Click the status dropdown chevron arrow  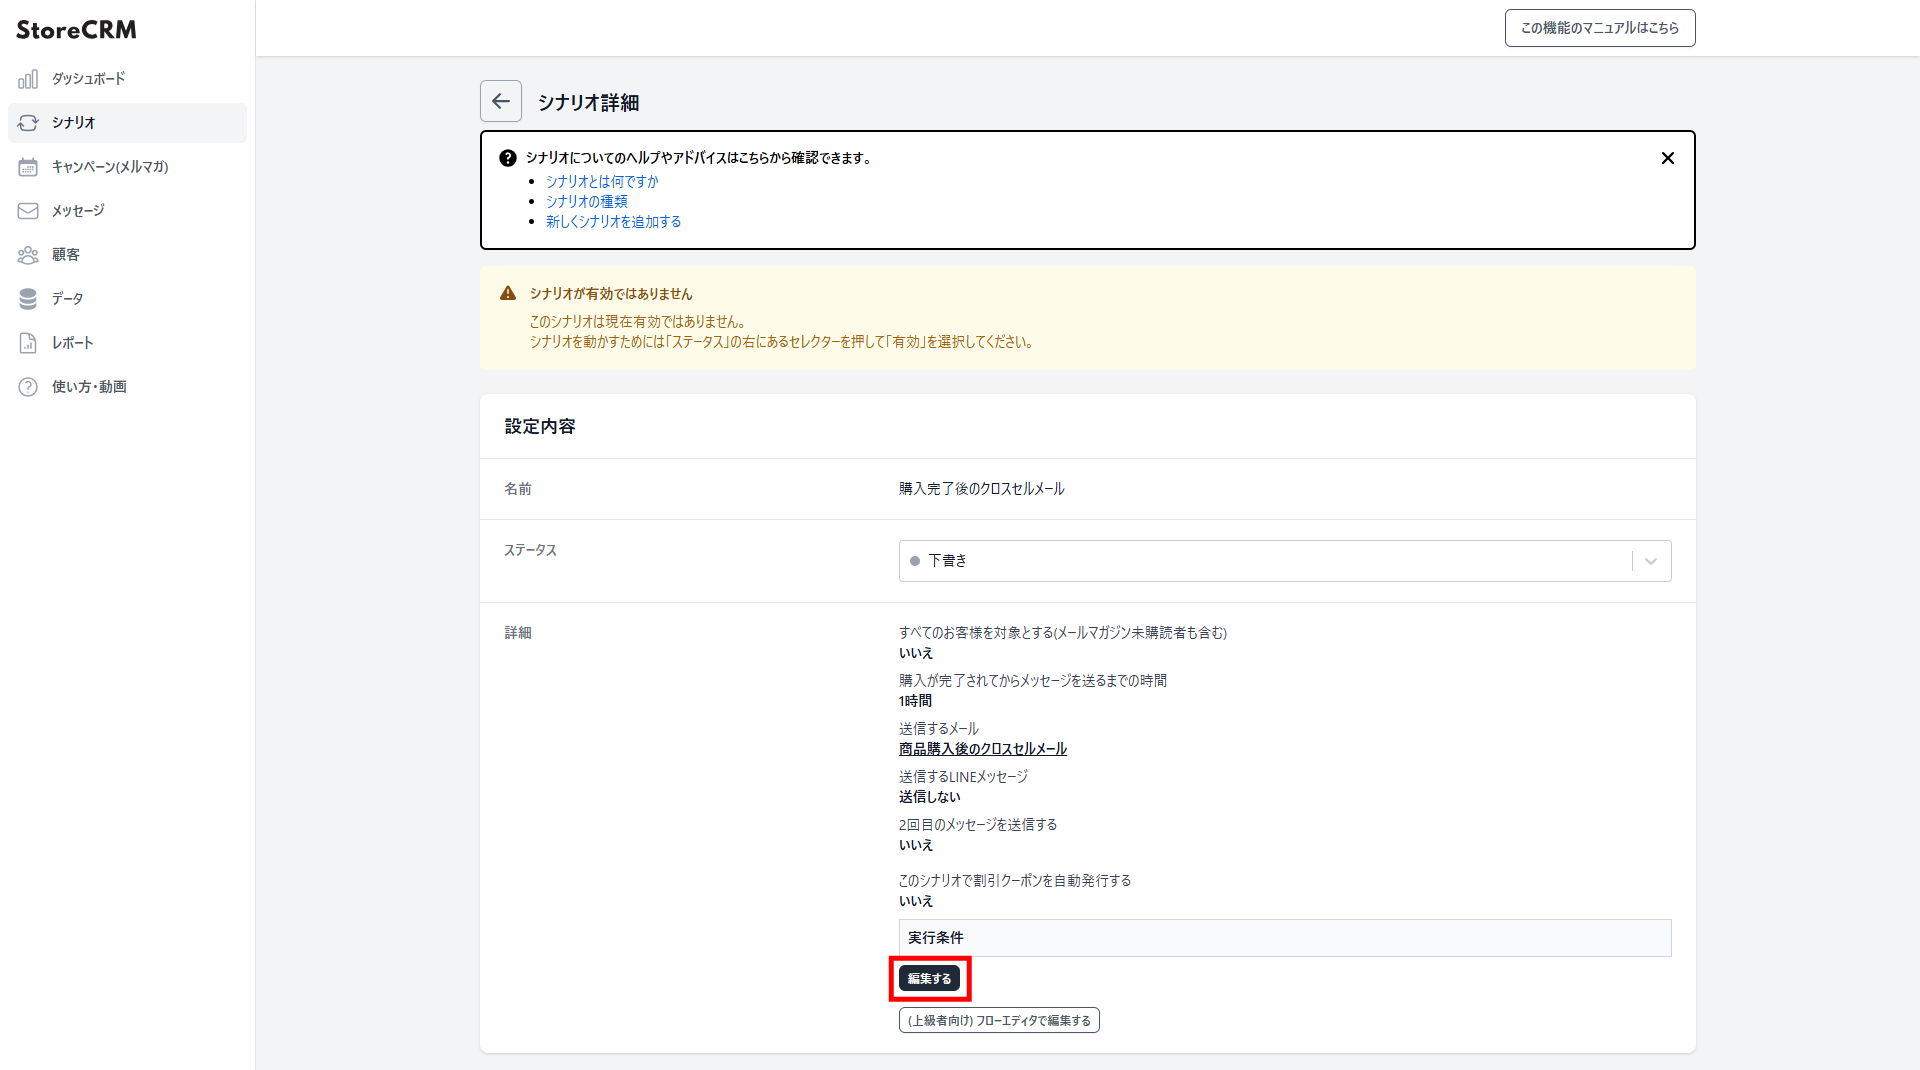(x=1651, y=561)
